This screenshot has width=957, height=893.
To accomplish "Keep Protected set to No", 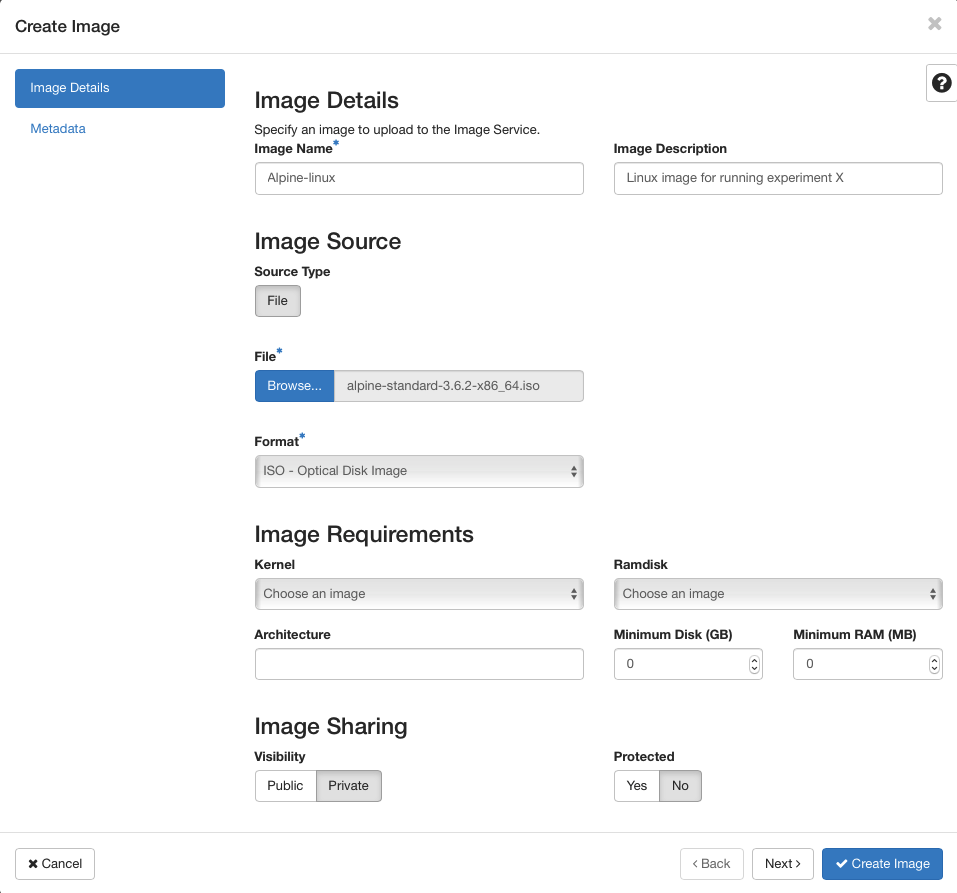I will pyautogui.click(x=680, y=785).
